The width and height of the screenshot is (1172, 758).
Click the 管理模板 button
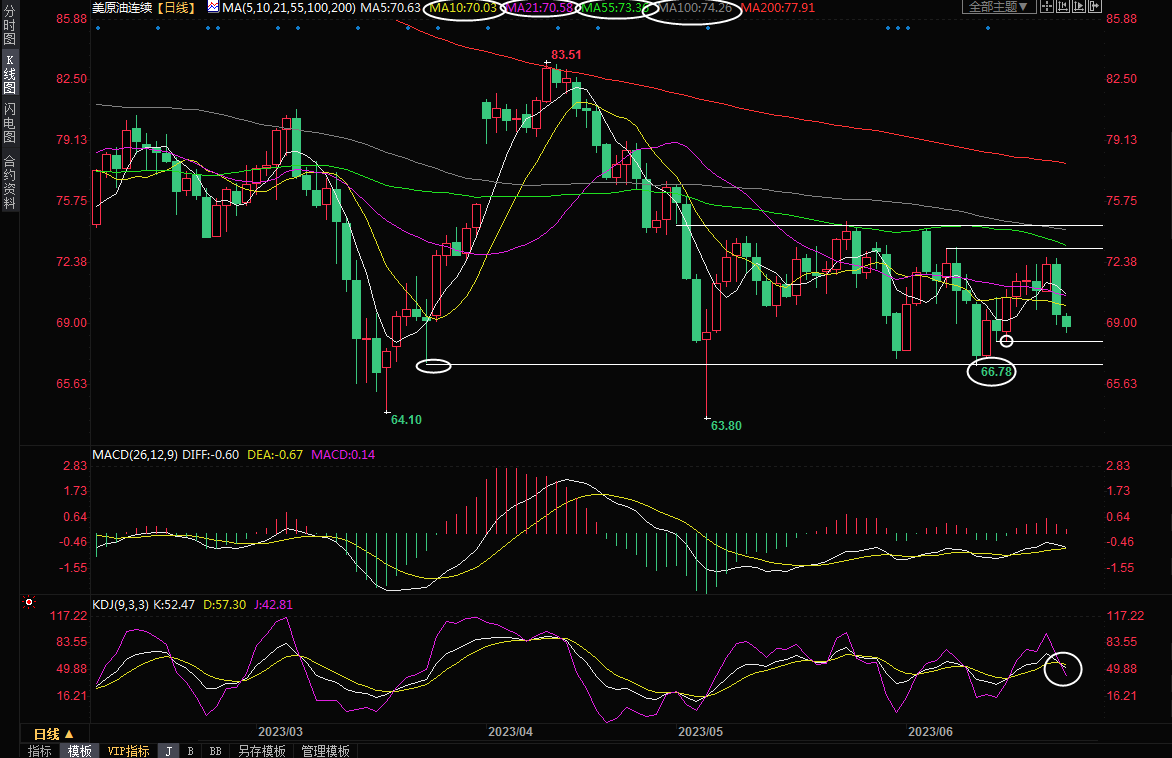(x=325, y=750)
